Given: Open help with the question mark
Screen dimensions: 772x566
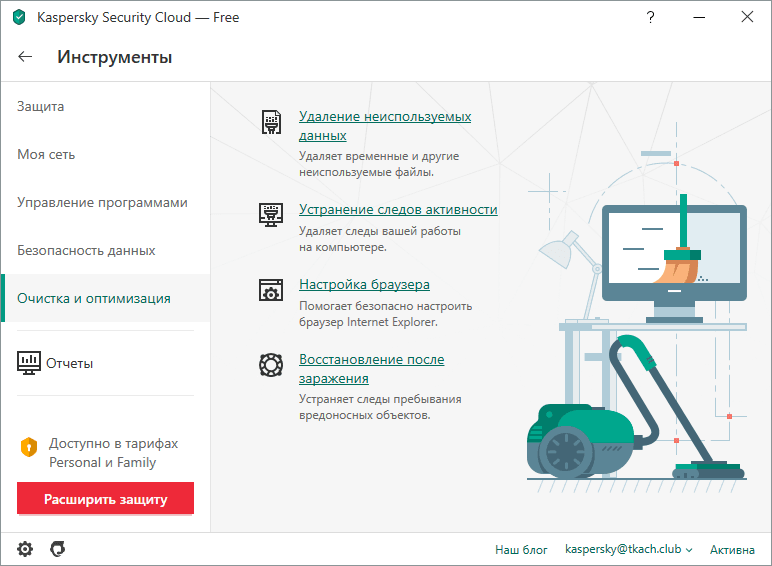Looking at the screenshot, I should (x=650, y=17).
